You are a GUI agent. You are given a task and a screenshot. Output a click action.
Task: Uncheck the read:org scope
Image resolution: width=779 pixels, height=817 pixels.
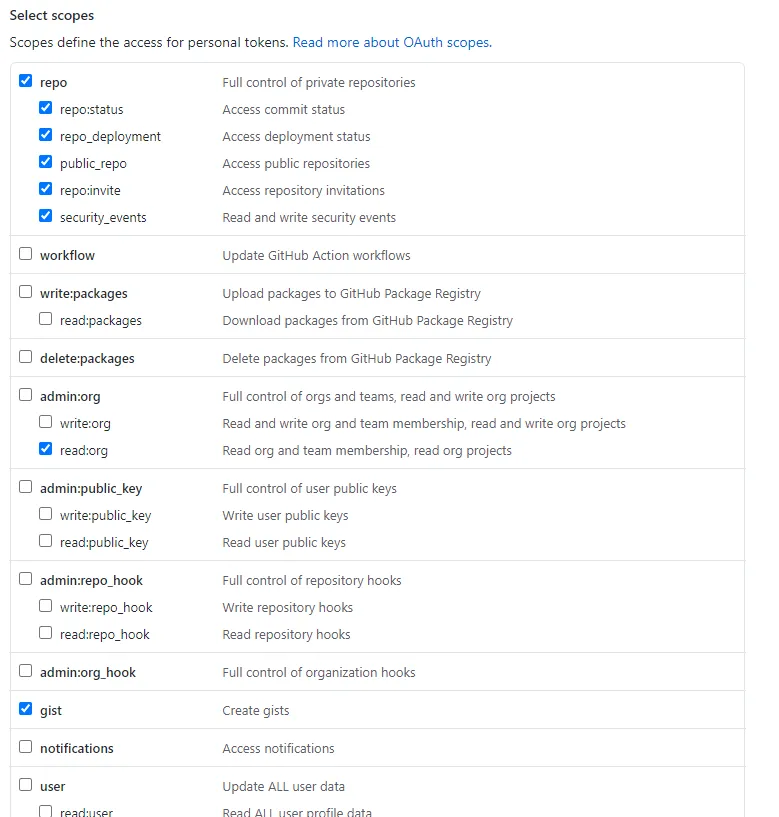(x=46, y=450)
